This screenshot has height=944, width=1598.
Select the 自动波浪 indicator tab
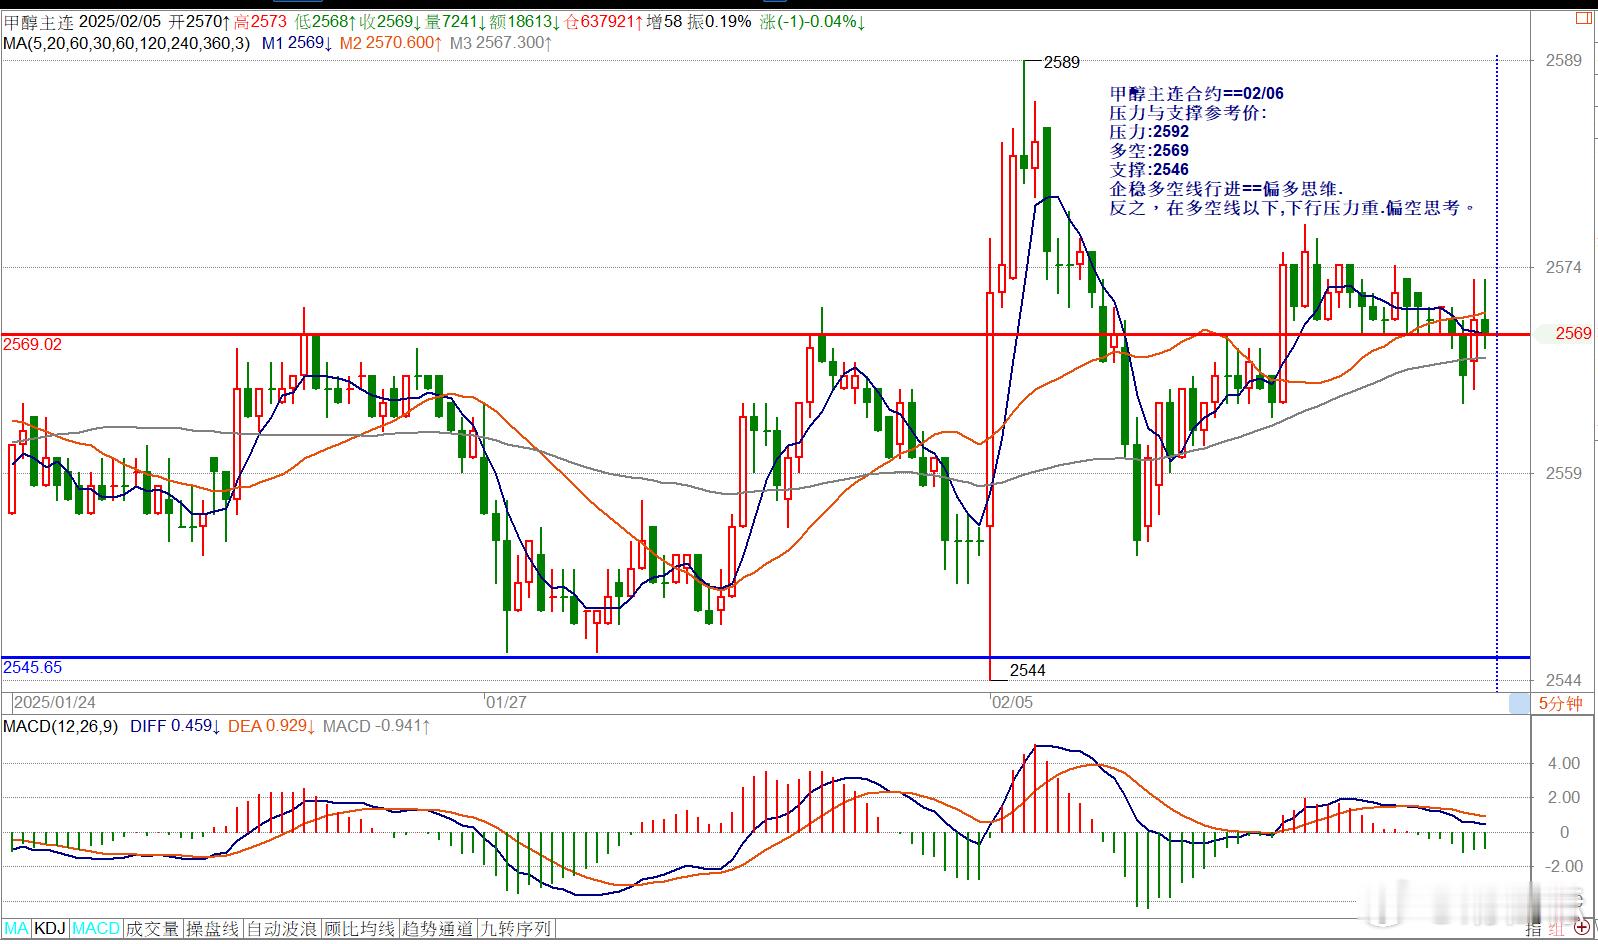(x=282, y=928)
